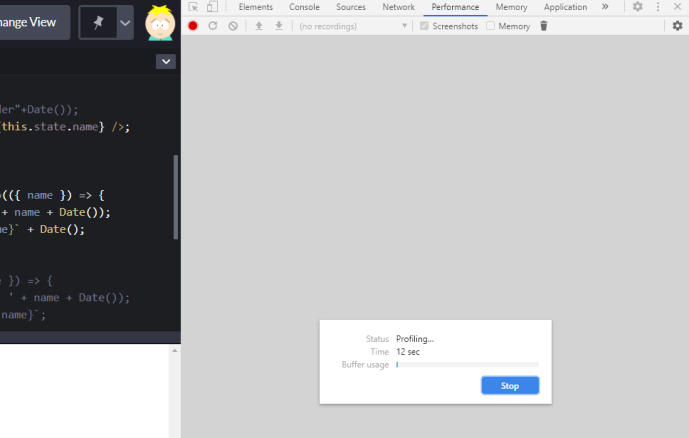Click the Change View button
The height and width of the screenshot is (438, 689).
pyautogui.click(x=32, y=22)
